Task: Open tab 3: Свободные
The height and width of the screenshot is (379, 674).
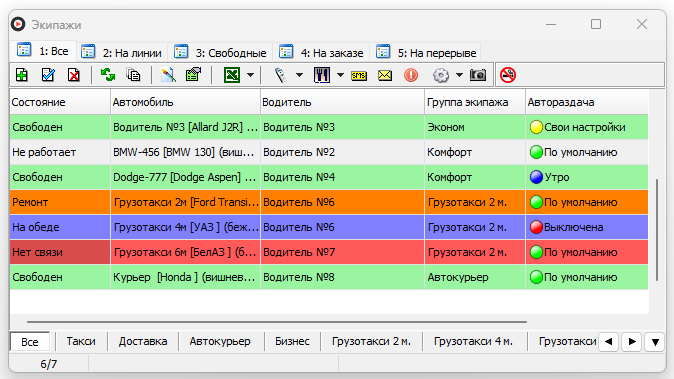Action: [x=221, y=53]
